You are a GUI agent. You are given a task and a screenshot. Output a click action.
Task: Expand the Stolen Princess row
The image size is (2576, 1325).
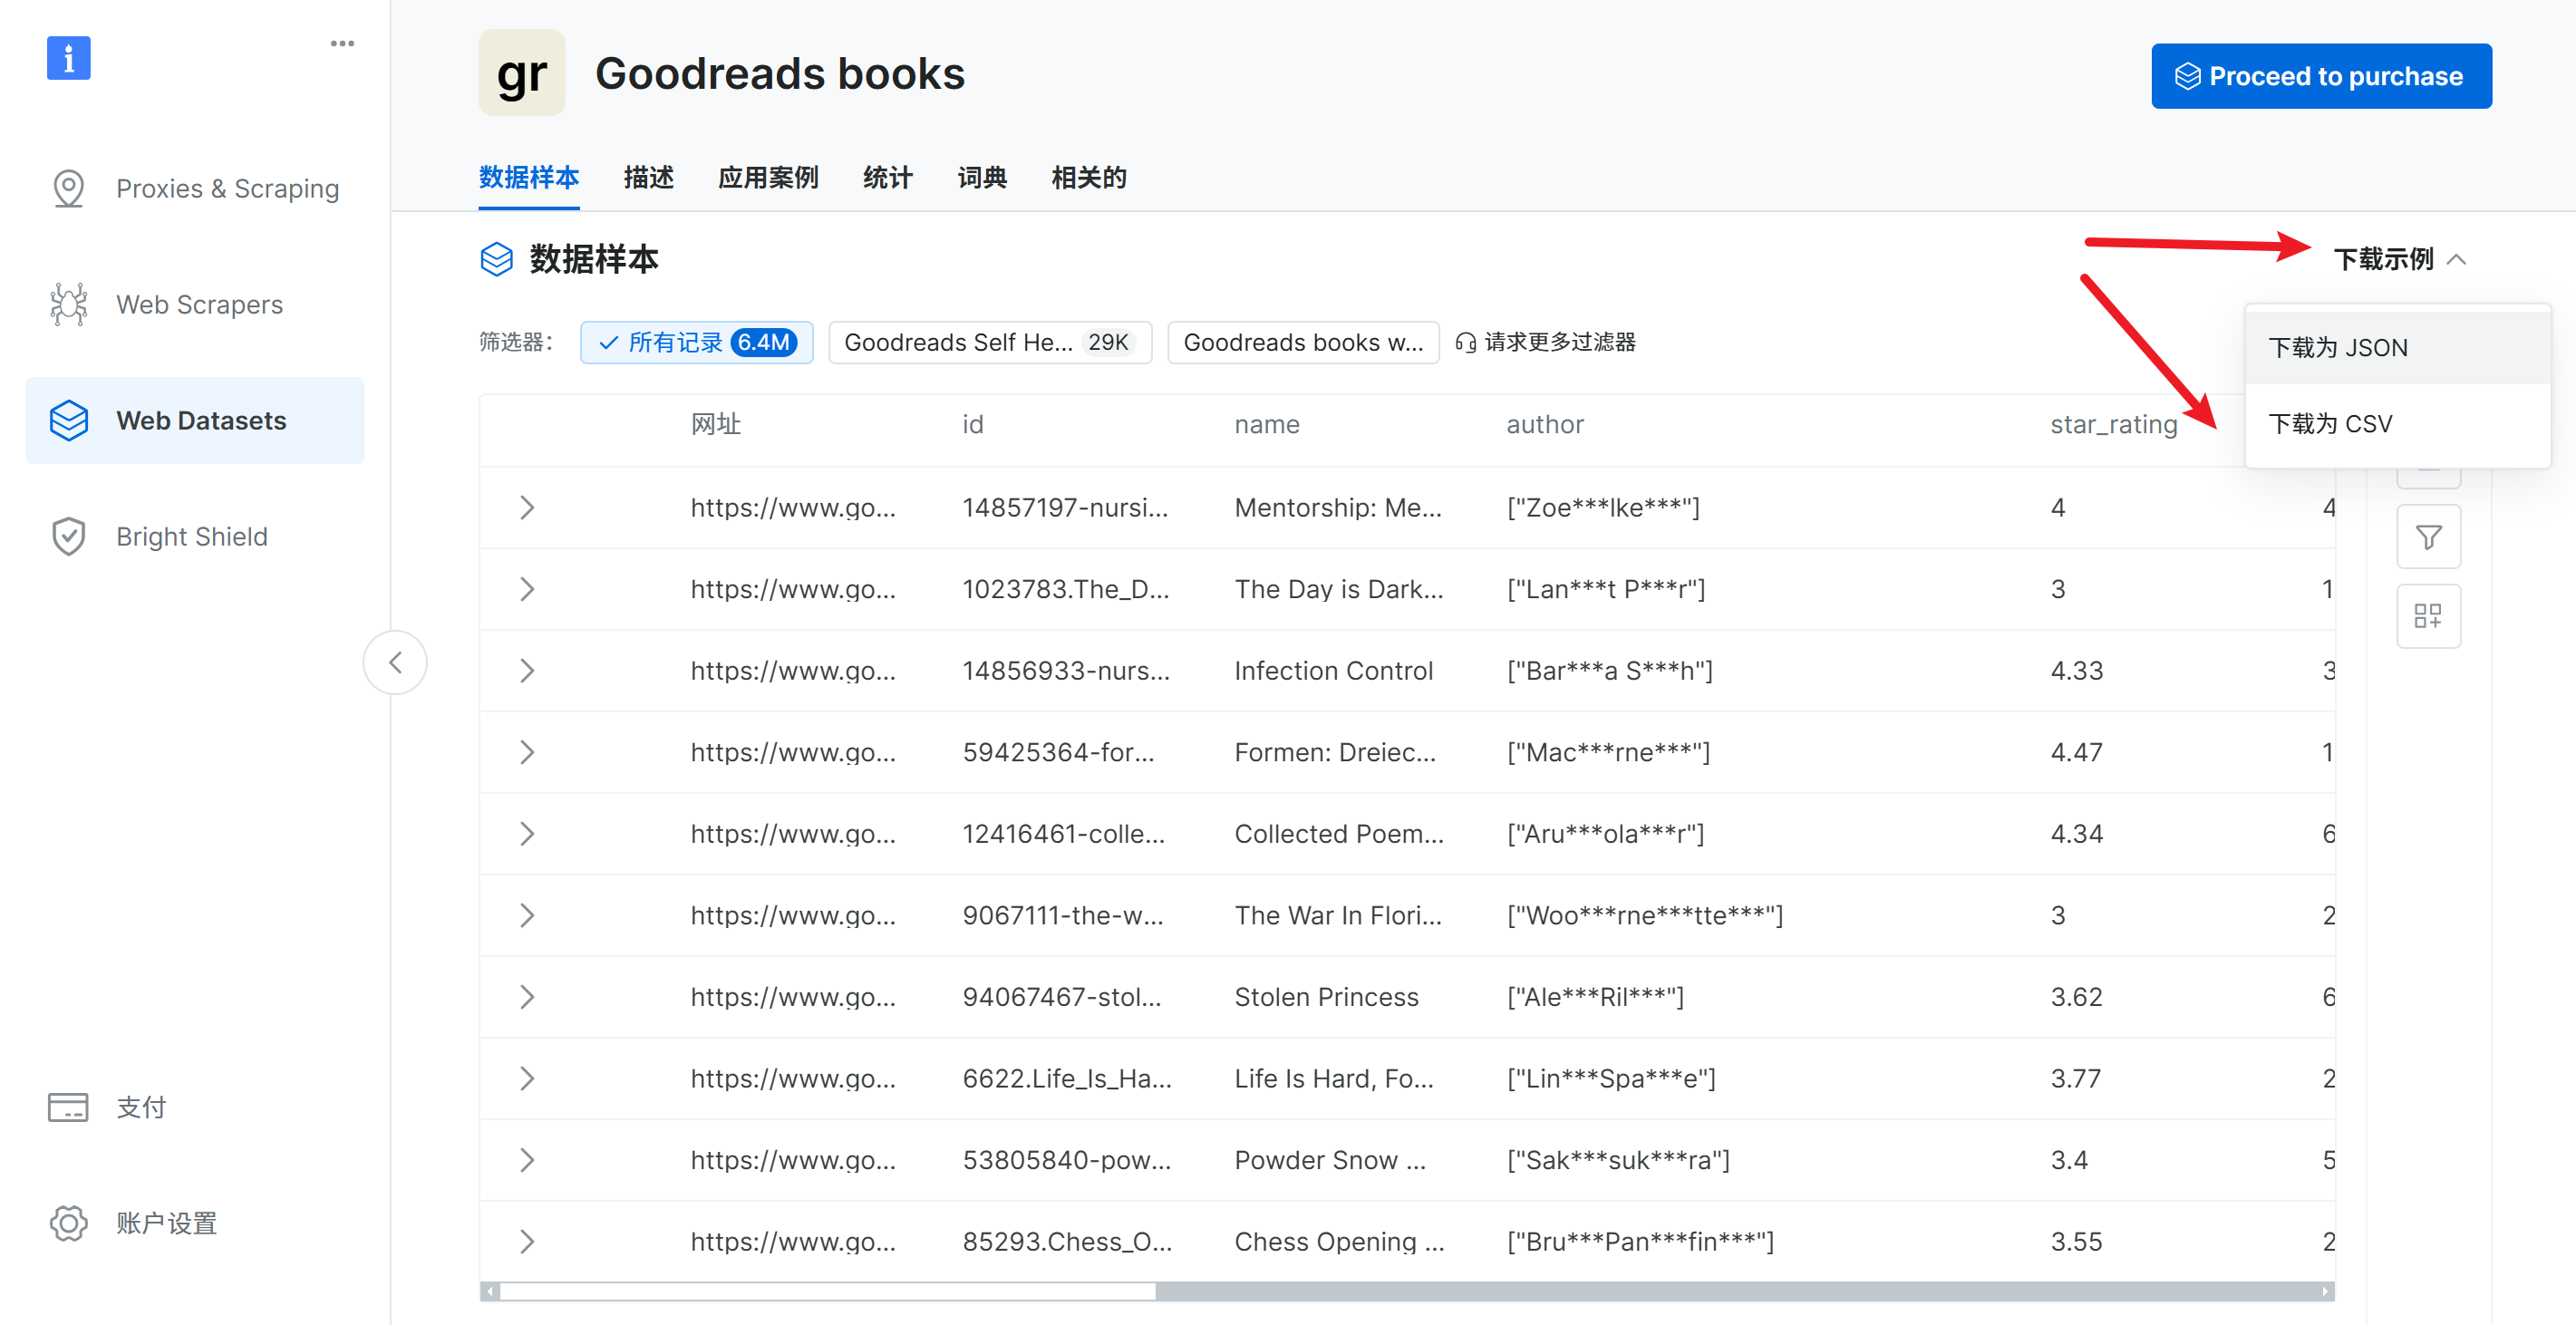527,996
